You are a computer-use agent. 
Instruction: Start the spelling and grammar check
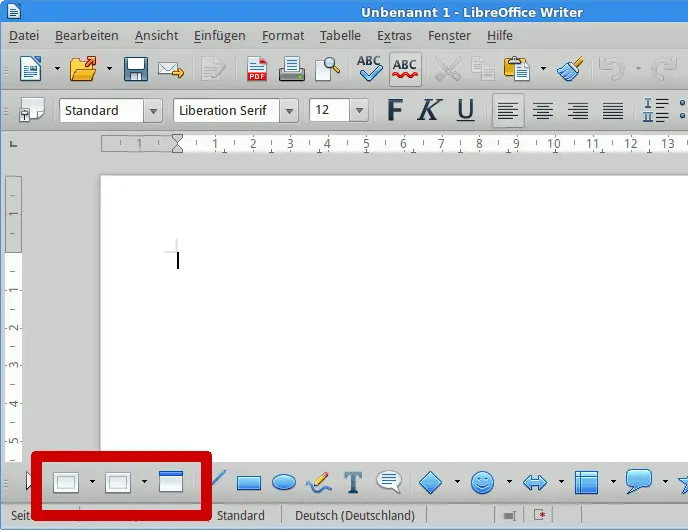click(369, 69)
